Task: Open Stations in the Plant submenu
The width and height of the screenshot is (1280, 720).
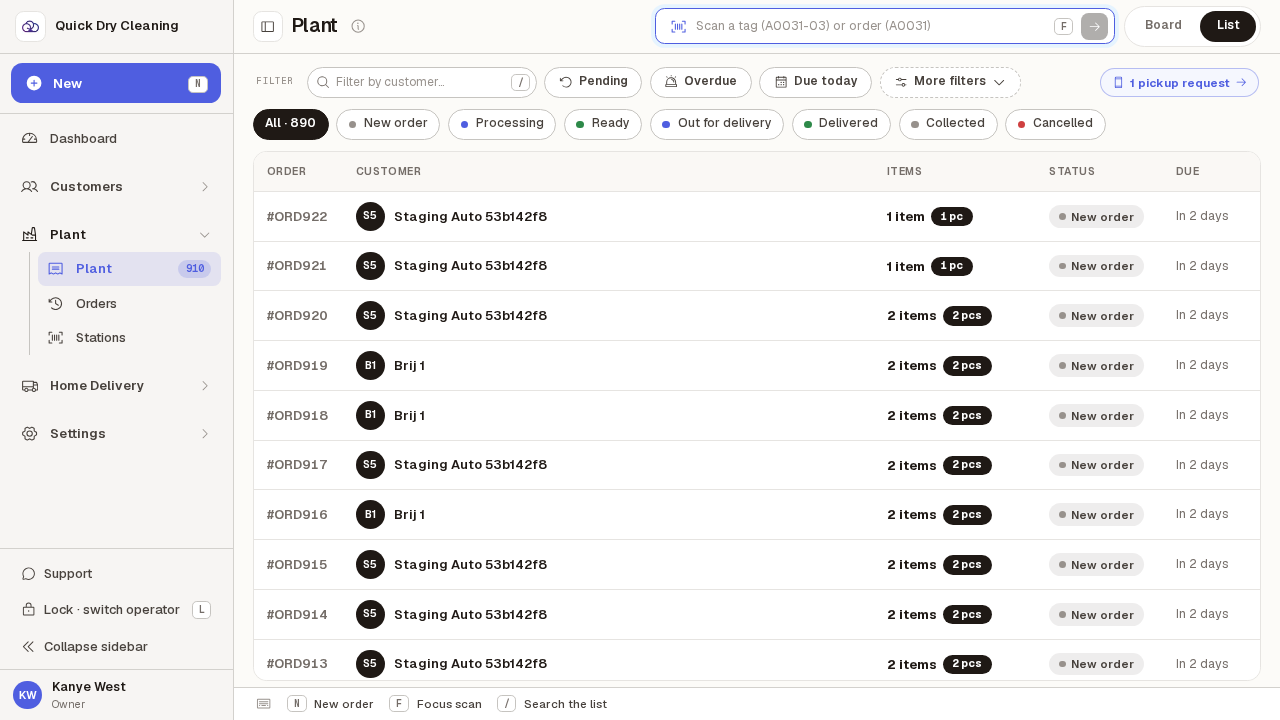Action: pos(129,338)
